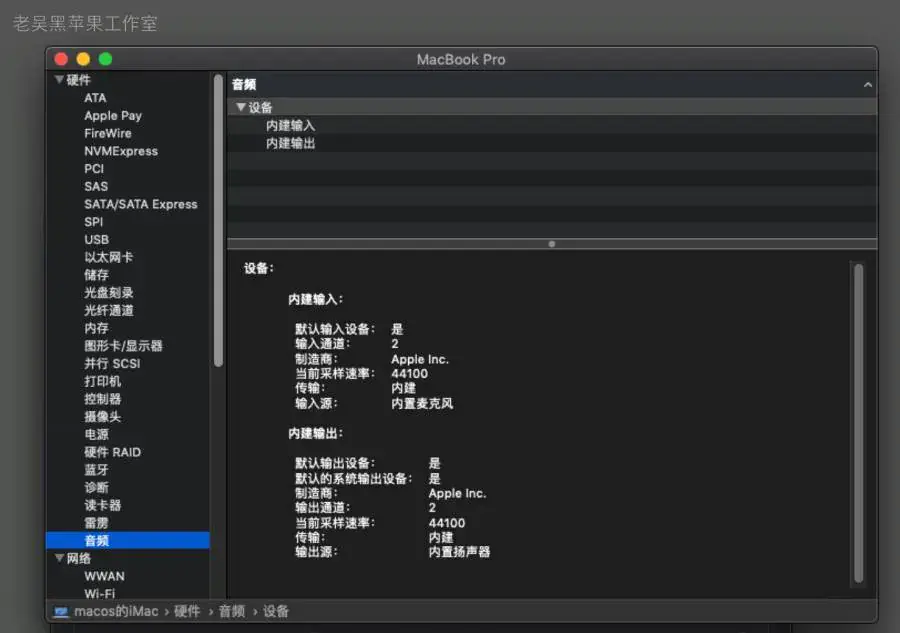900x633 pixels.
Task: Click 音频 in the path bar
Action: (x=232, y=612)
